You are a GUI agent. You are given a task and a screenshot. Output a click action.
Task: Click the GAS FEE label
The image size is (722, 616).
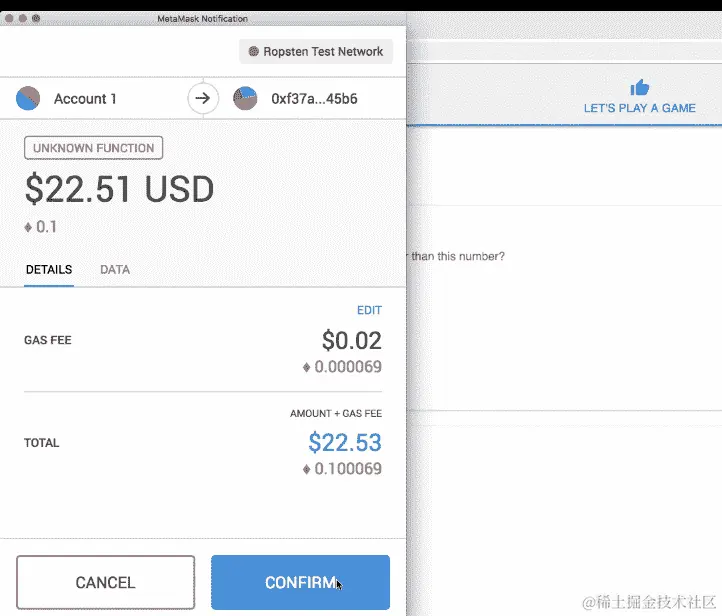(x=48, y=340)
